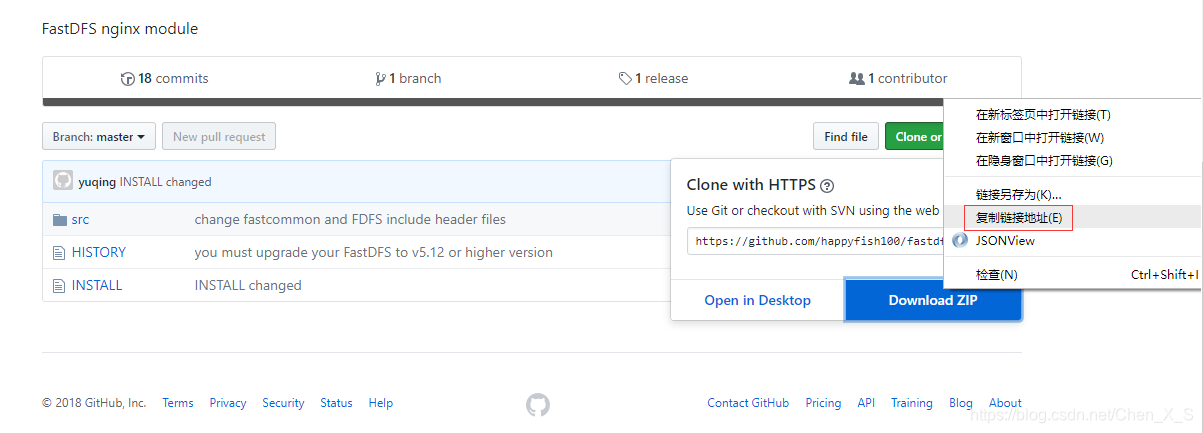Screen dimensions: 1203x433
Task: Click the commits history clock icon
Action: point(127,78)
